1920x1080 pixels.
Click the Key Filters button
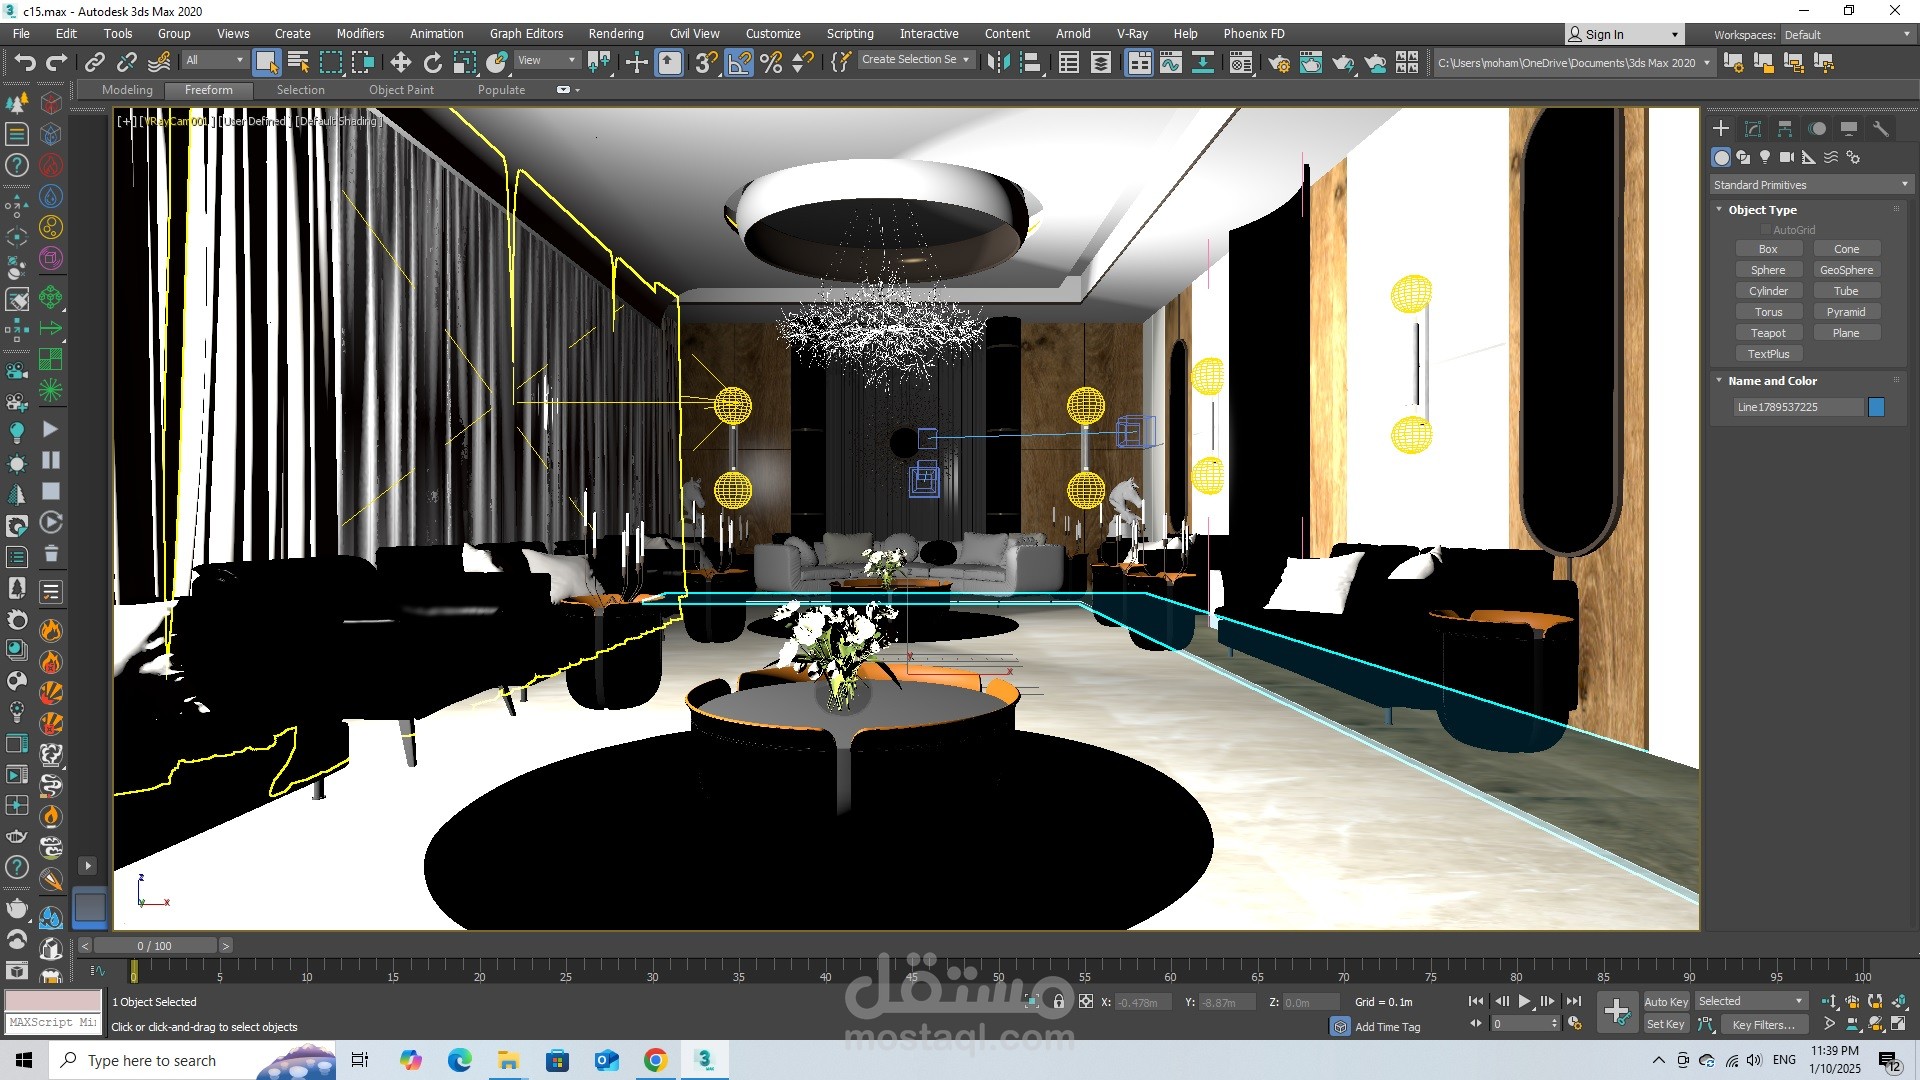point(1763,1024)
